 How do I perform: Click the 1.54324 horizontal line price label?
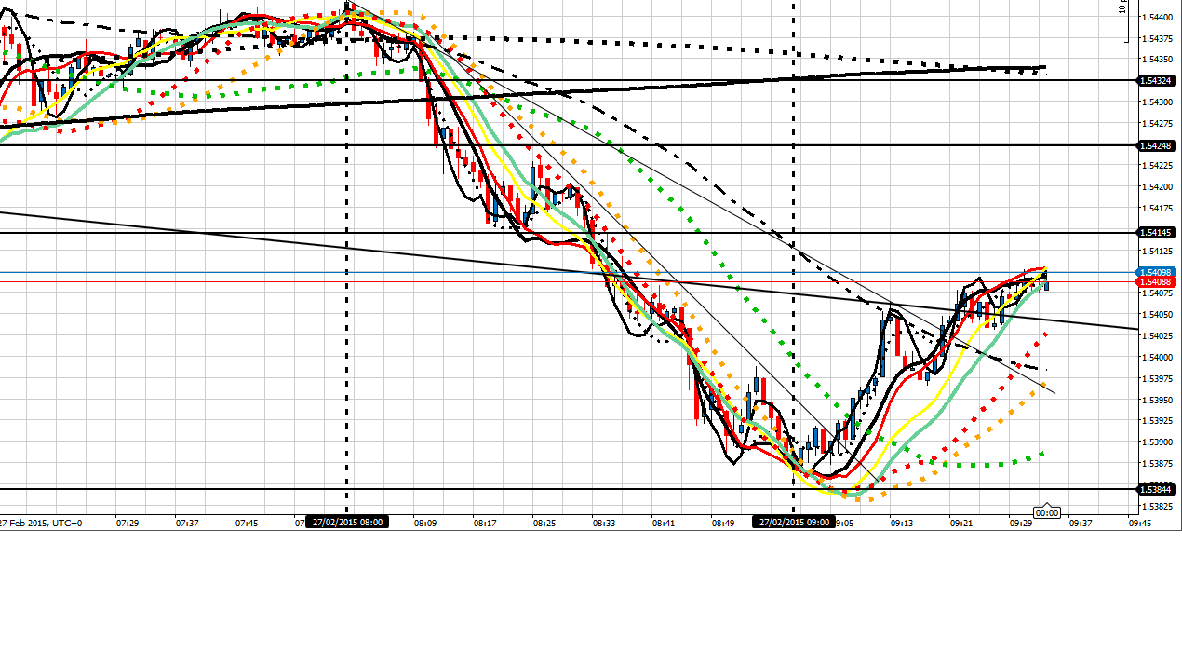coord(1158,80)
